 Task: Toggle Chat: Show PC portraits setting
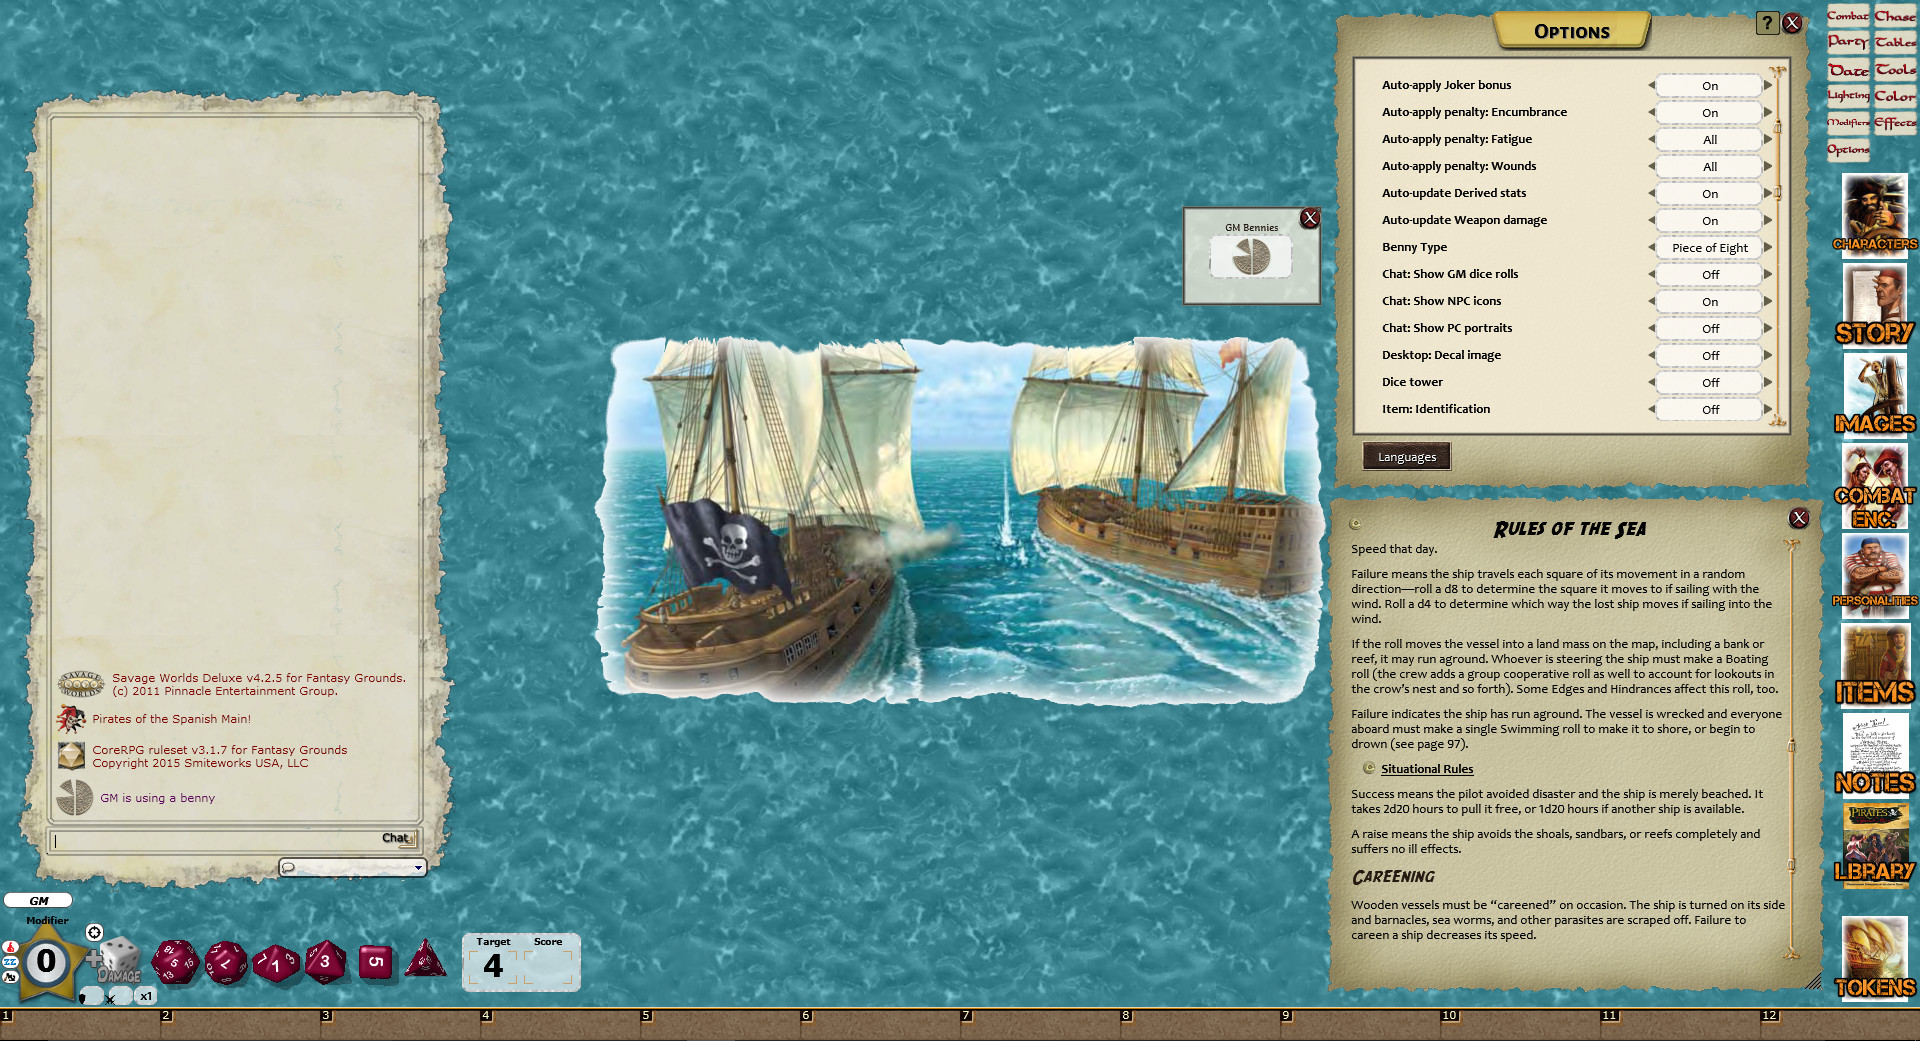point(1710,329)
